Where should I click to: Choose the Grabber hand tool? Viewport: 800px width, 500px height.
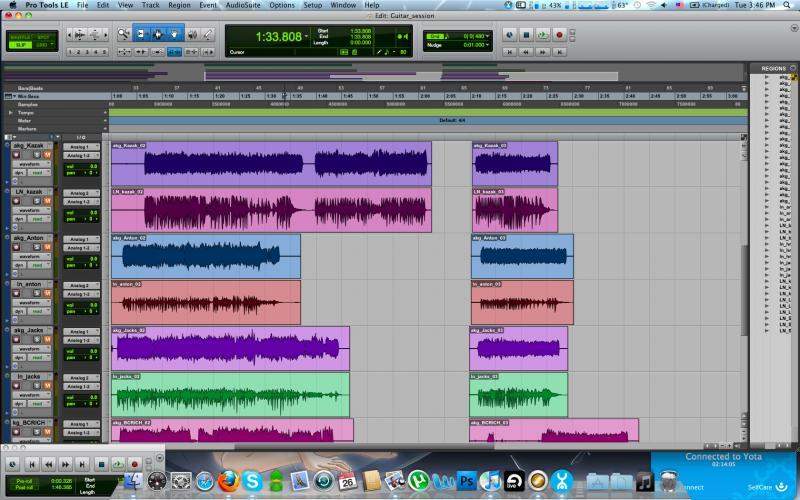click(x=173, y=34)
